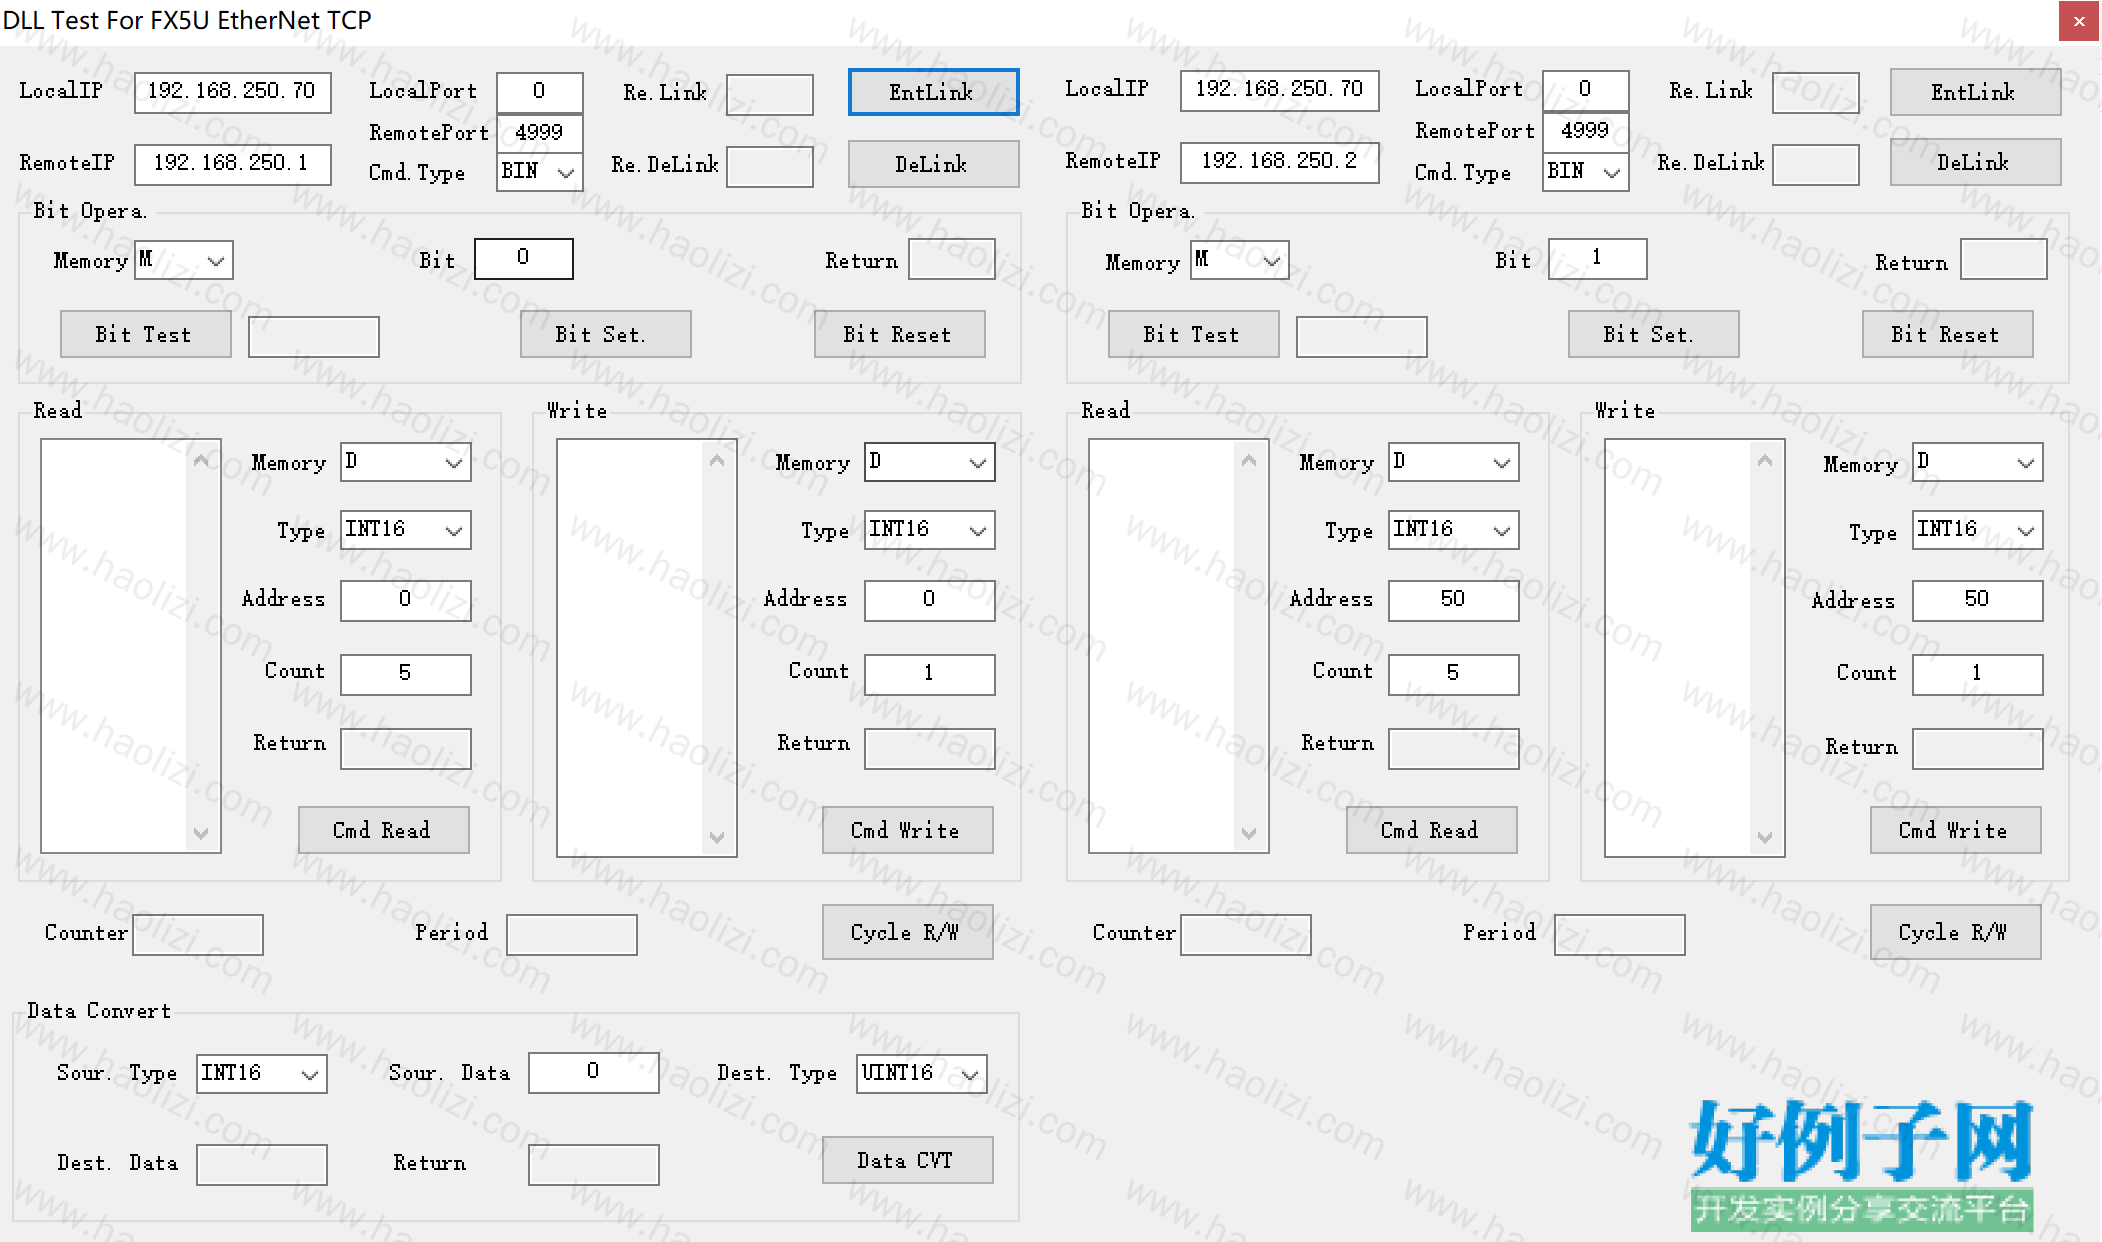The height and width of the screenshot is (1242, 2102).
Task: Open the Dest. Type UINT16 dropdown
Action: click(921, 1074)
